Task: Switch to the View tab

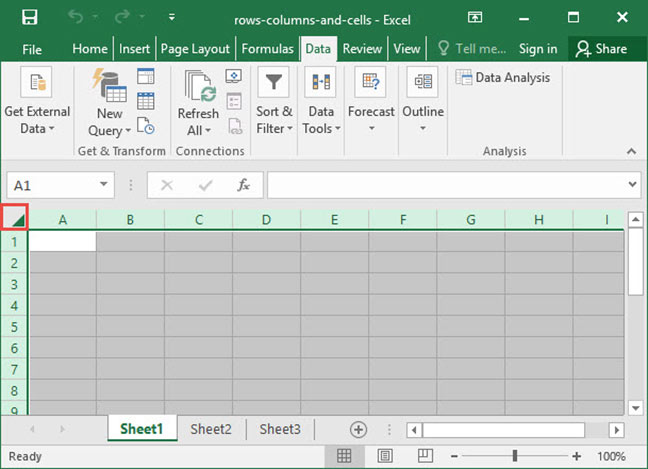Action: pos(407,49)
